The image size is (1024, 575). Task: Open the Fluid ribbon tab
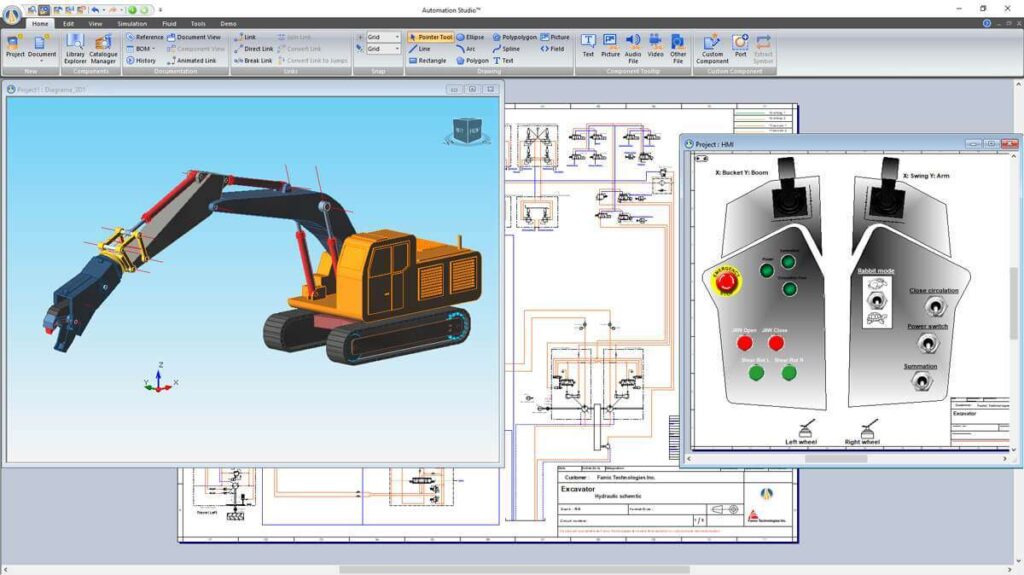(x=168, y=23)
